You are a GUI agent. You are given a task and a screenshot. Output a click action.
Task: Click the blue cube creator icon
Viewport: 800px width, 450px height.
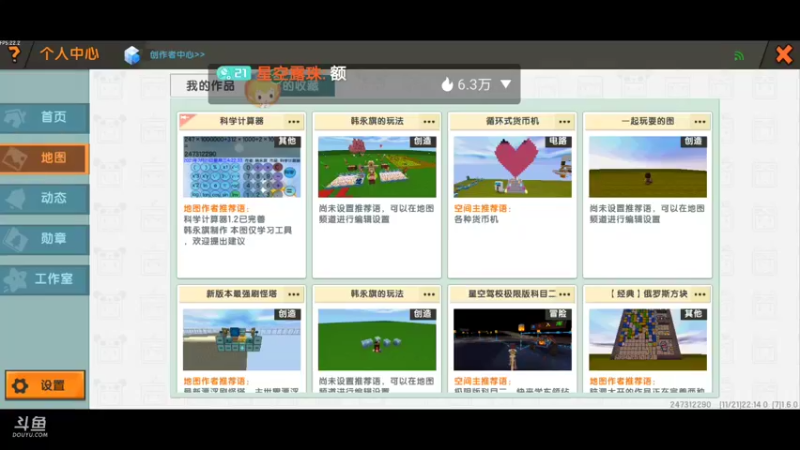132,55
